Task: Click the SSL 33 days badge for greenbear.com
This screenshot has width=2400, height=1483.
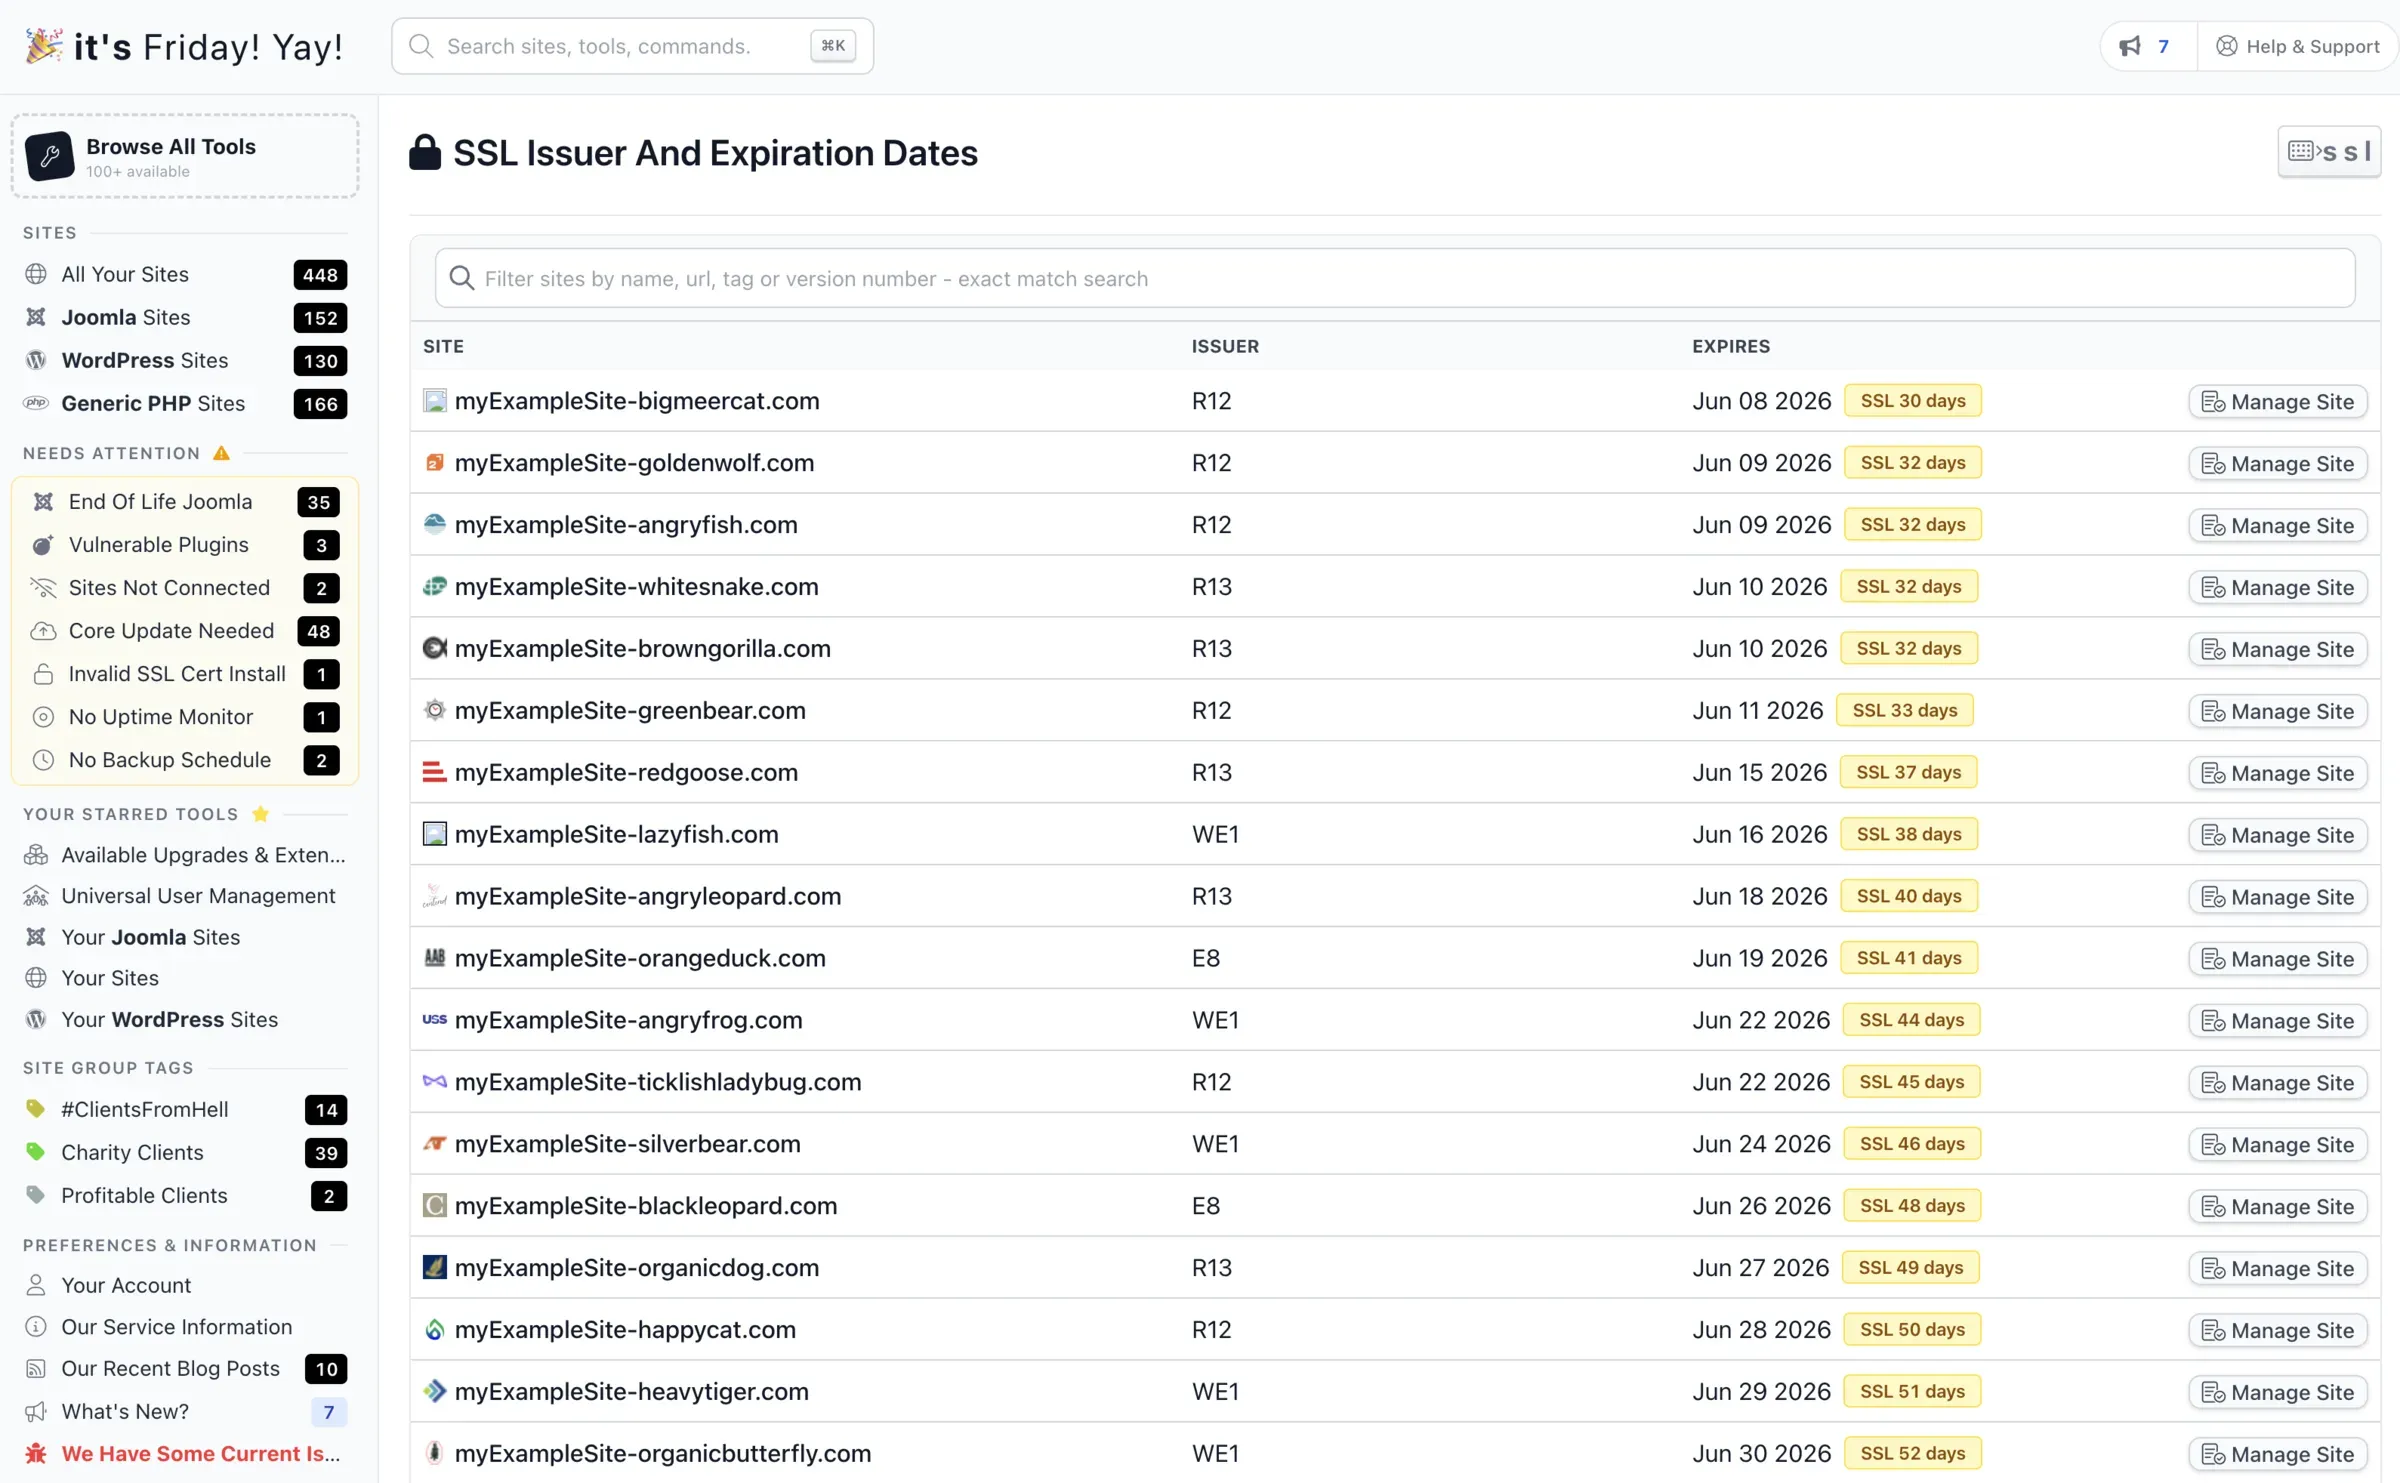Action: [x=1904, y=710]
